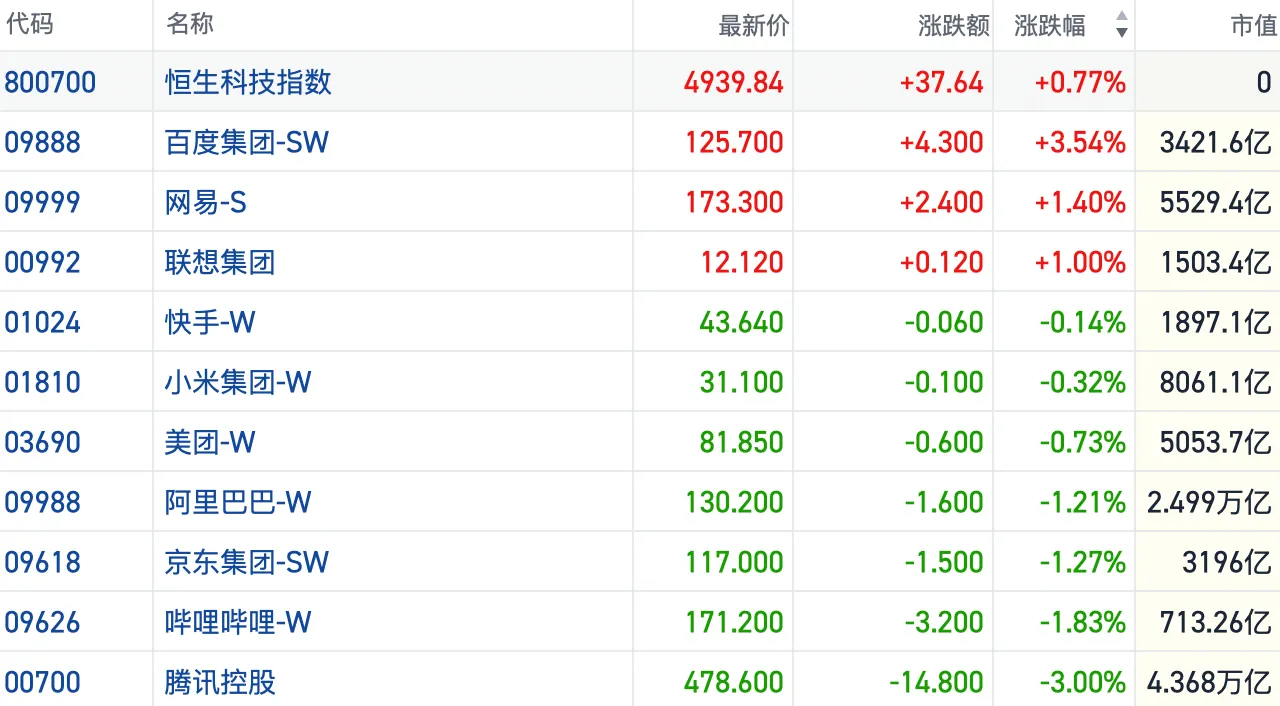Screen dimensions: 1280x706
Task: Click 百度集团 change percentage +3.54%
Action: tap(1080, 142)
